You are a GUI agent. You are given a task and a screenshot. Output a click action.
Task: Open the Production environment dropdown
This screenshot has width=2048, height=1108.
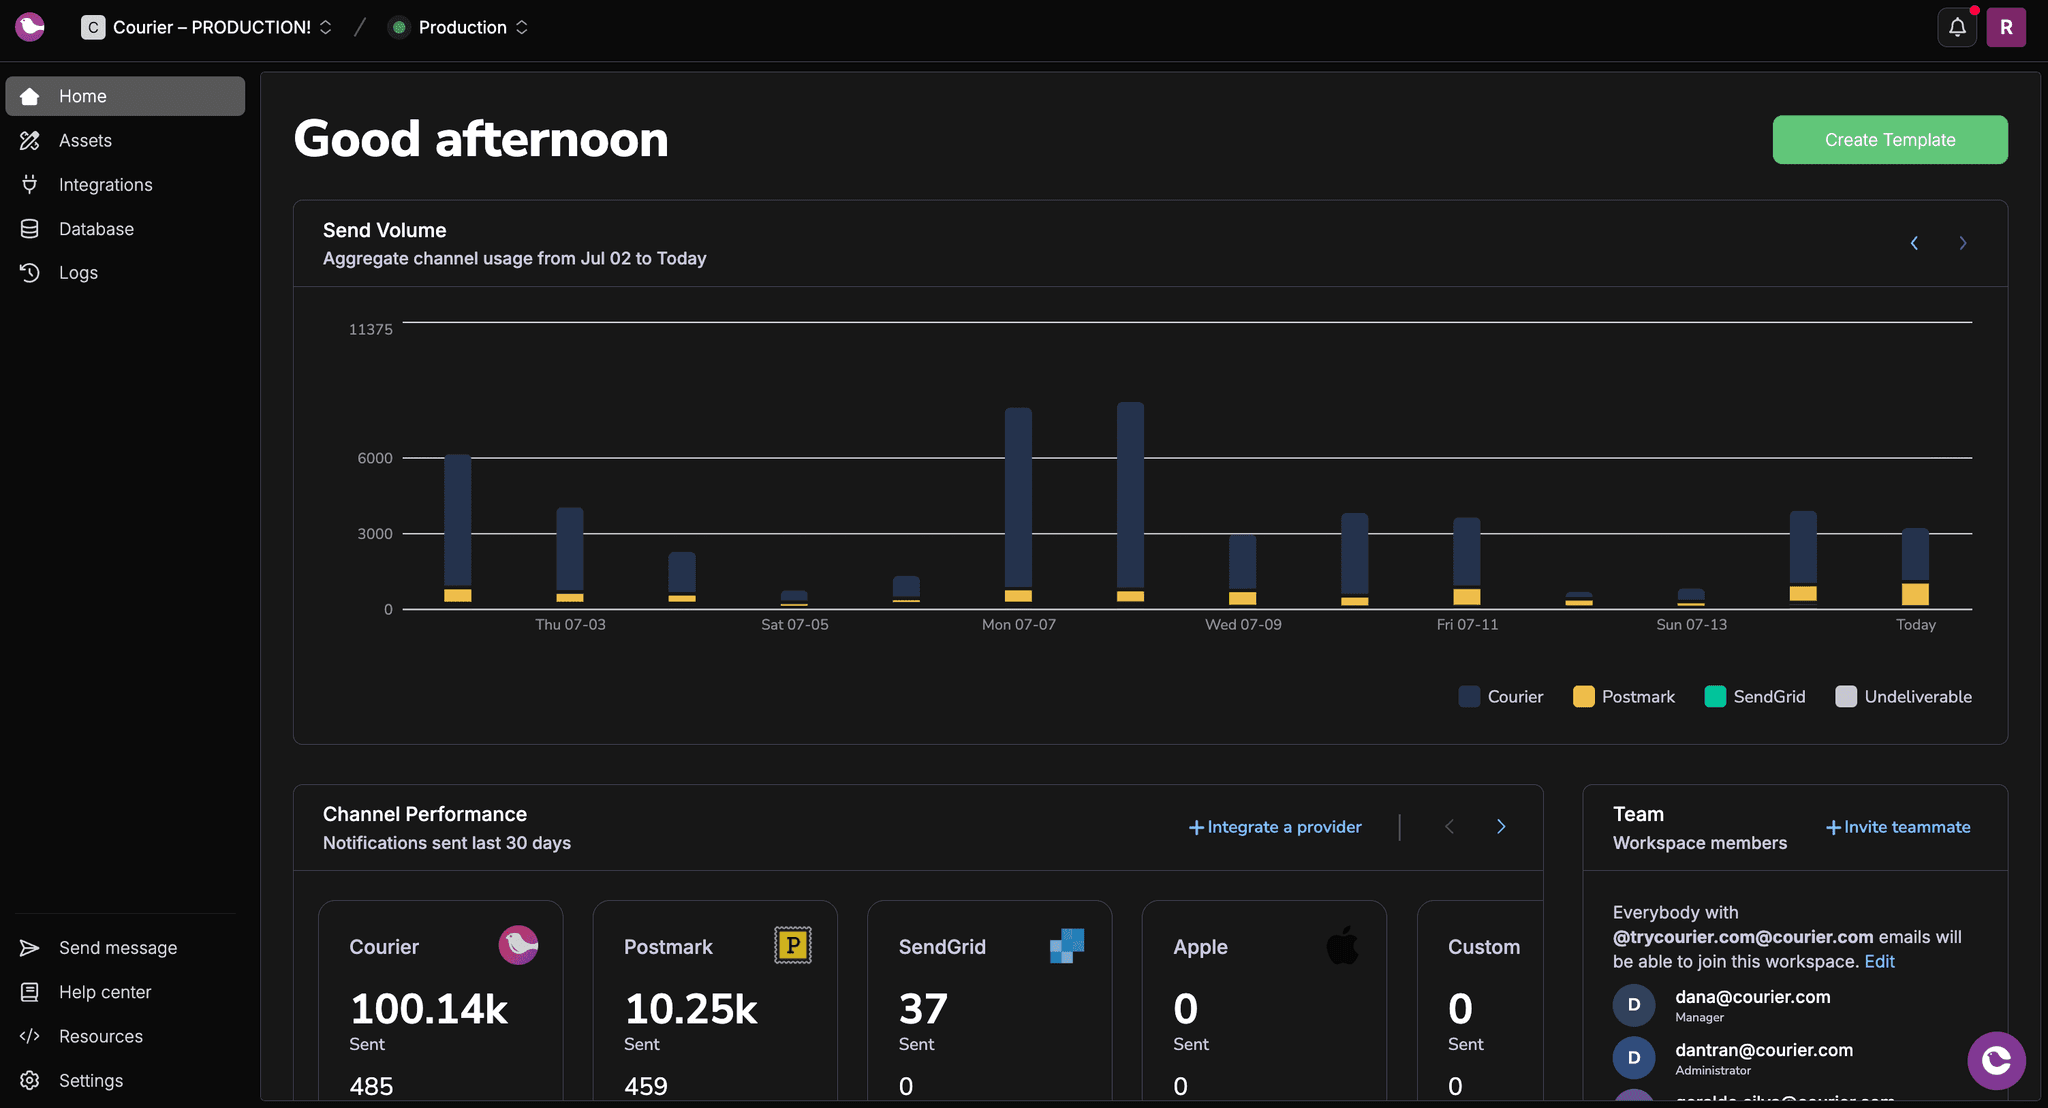(459, 28)
